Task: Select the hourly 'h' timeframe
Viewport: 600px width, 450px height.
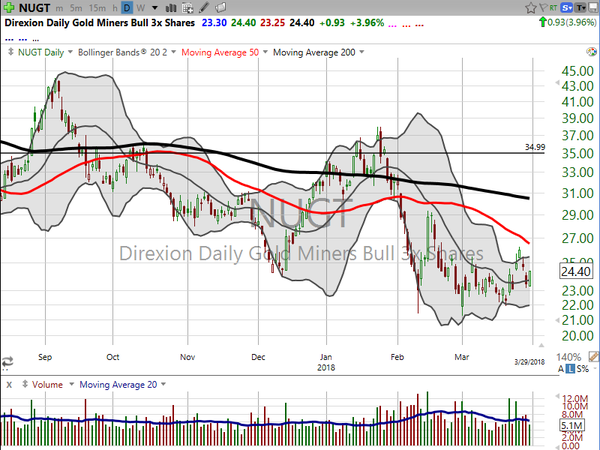Action: [114, 8]
